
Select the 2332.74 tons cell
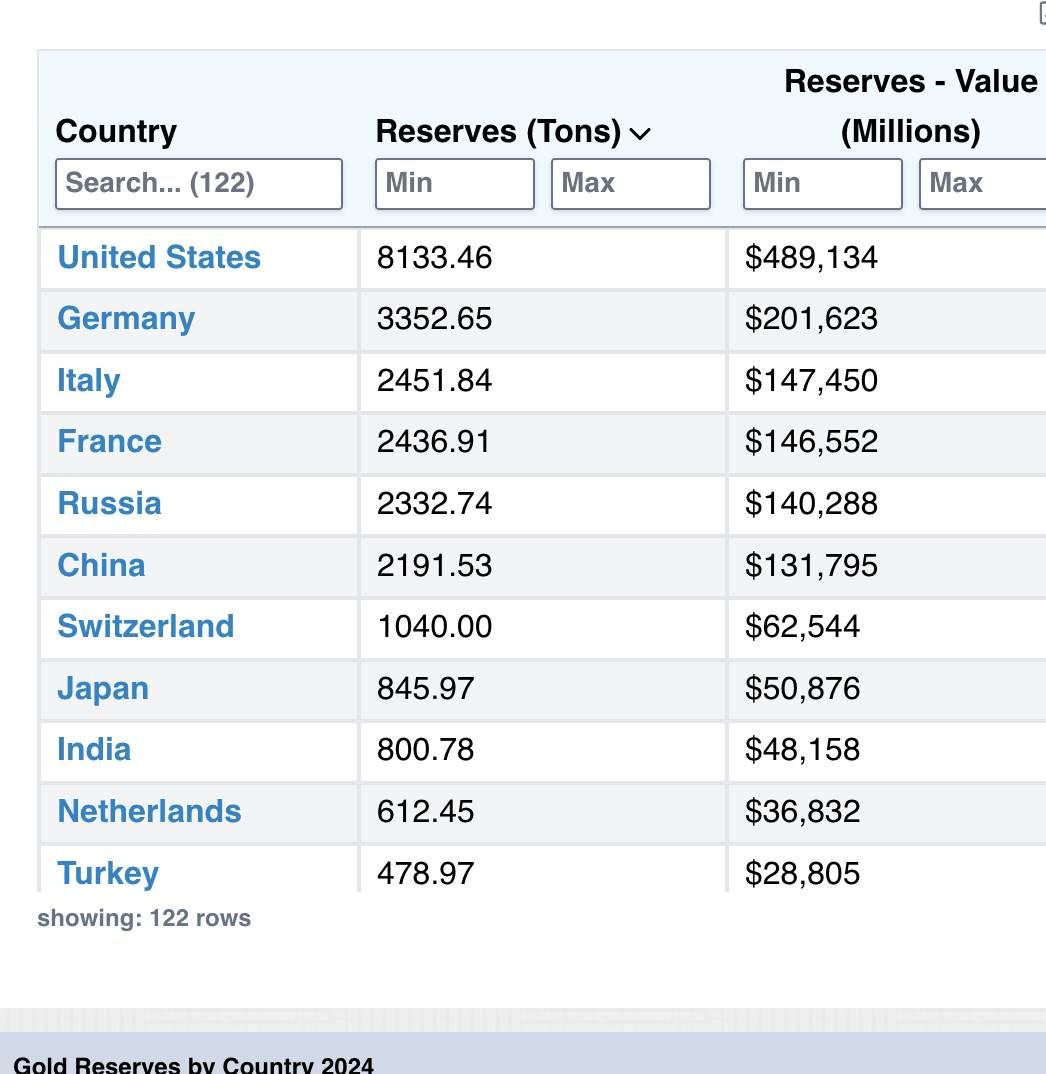click(x=543, y=504)
